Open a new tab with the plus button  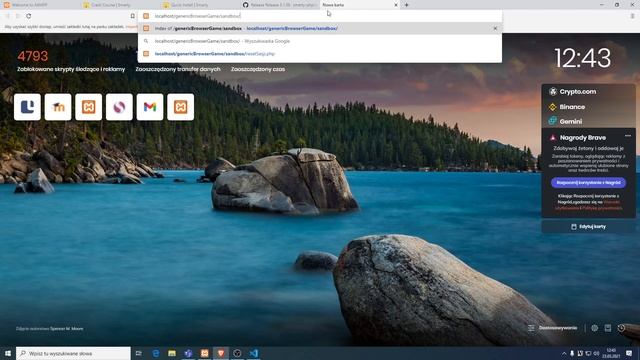point(407,5)
